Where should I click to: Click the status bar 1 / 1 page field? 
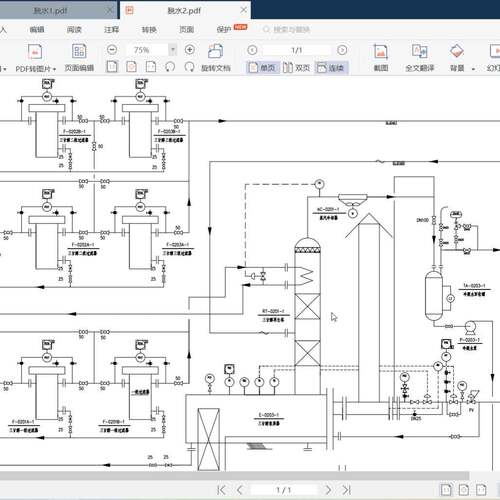coord(284,490)
